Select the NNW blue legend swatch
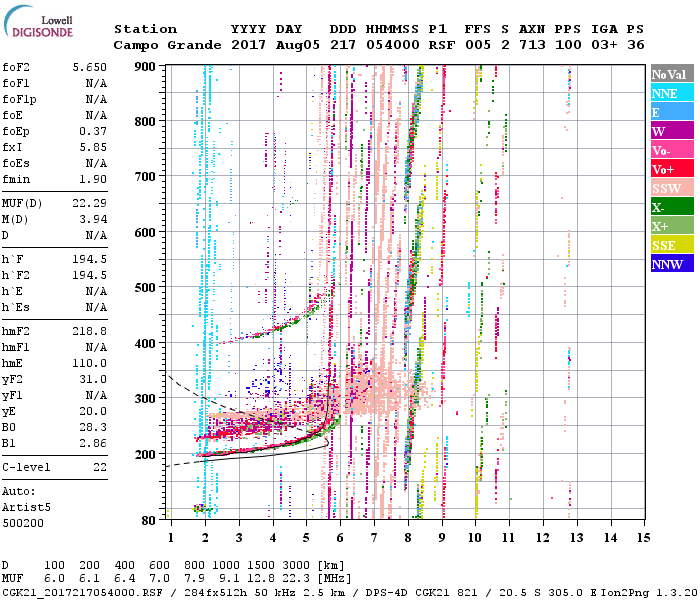Image resolution: width=700 pixels, height=600 pixels. point(671,265)
